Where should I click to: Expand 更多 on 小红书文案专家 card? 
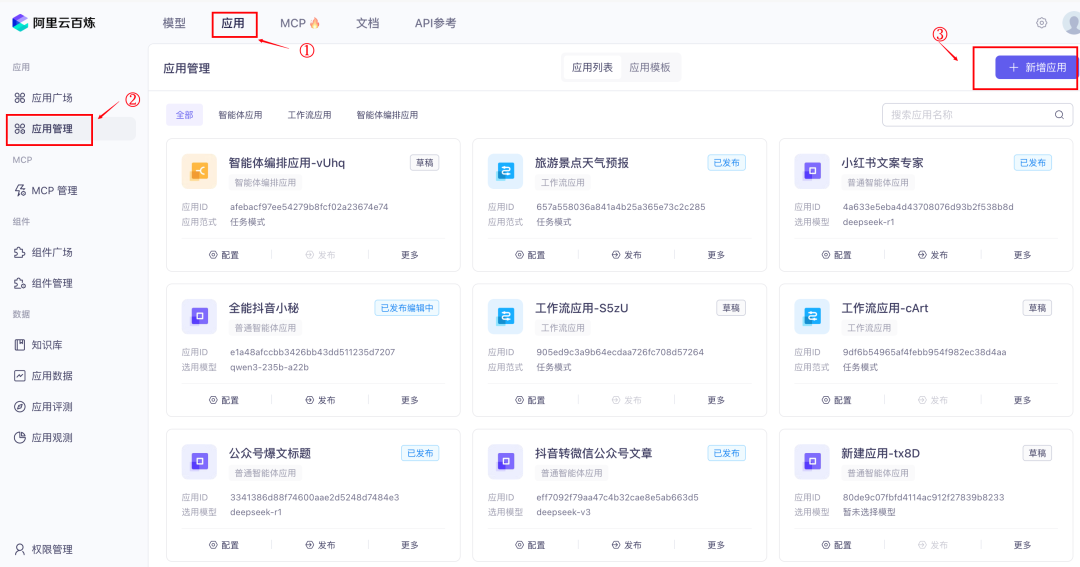[1022, 255]
